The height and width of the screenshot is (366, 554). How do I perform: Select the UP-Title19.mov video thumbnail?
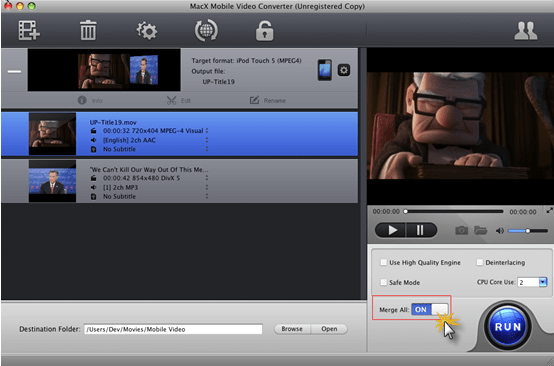tap(52, 134)
